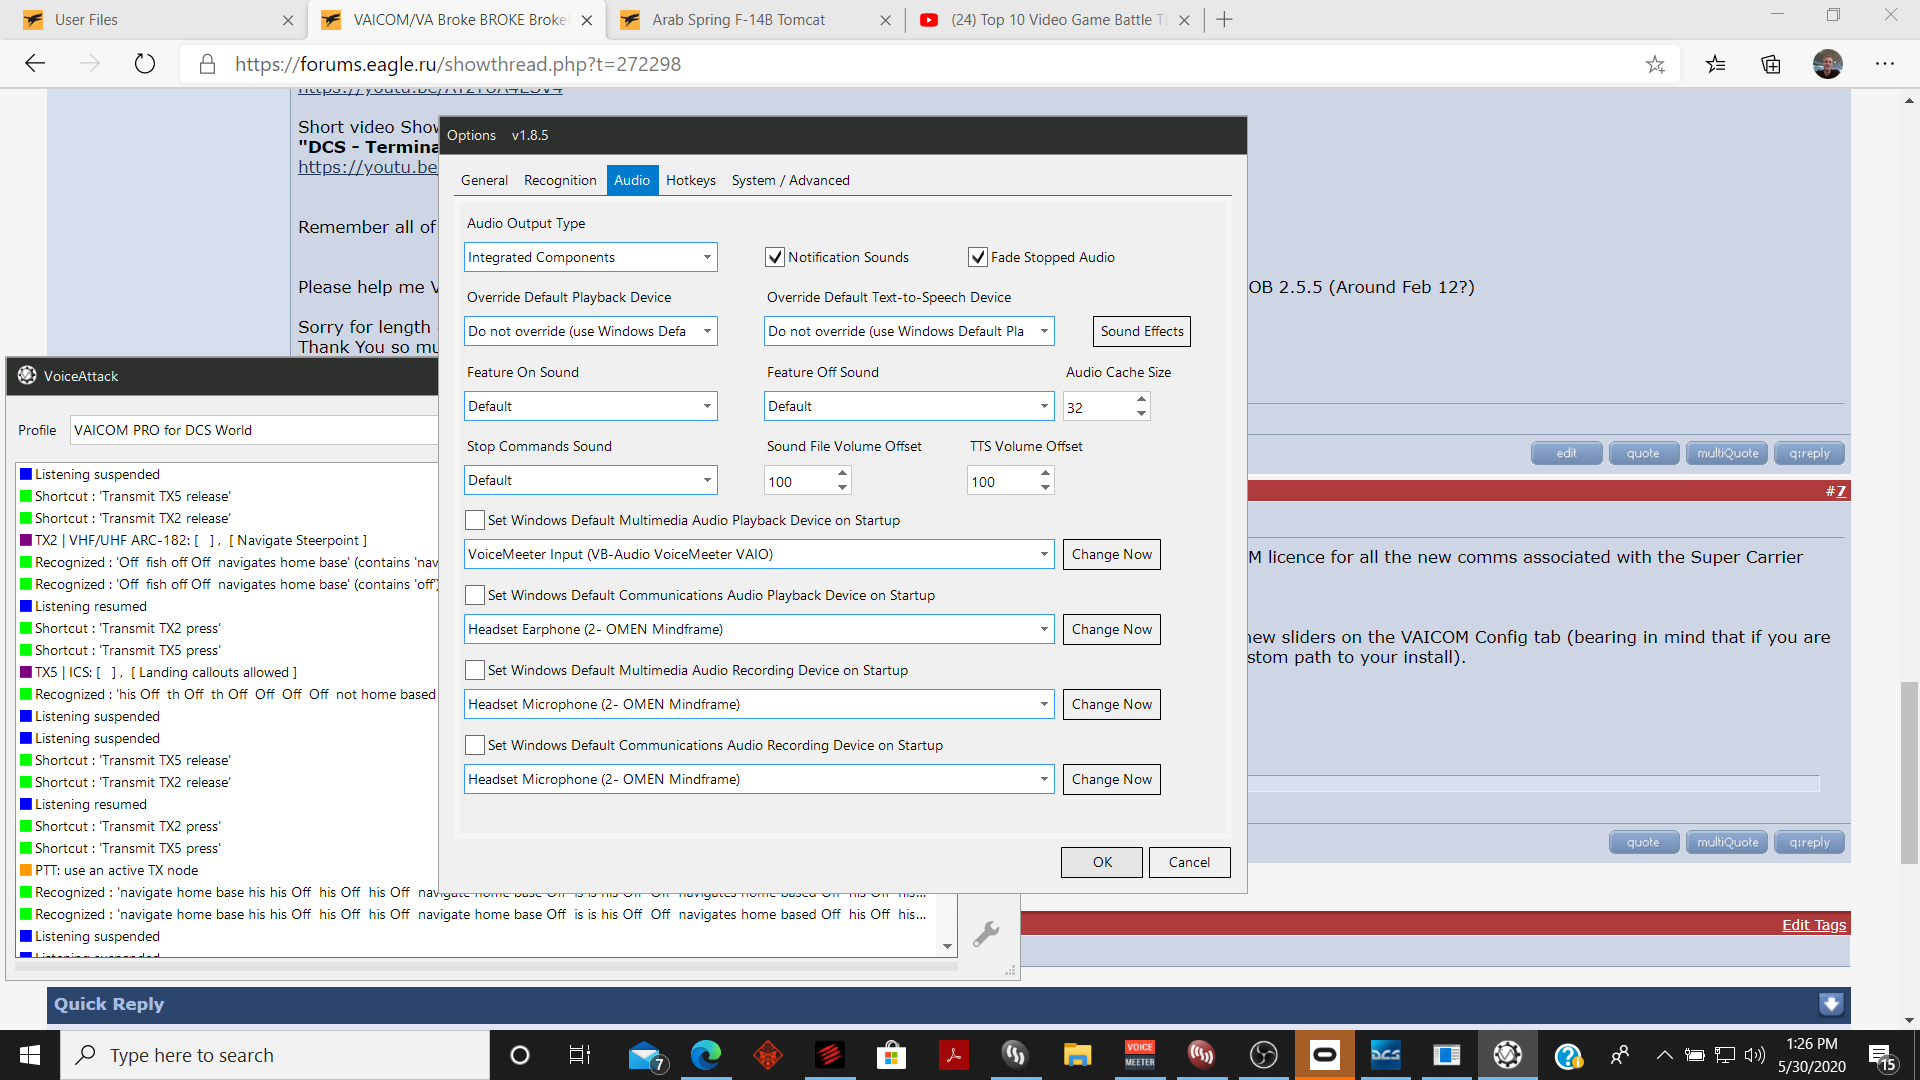Open Microsoft Edge from taskbar
The width and height of the screenshot is (1920, 1080).
(x=706, y=1055)
